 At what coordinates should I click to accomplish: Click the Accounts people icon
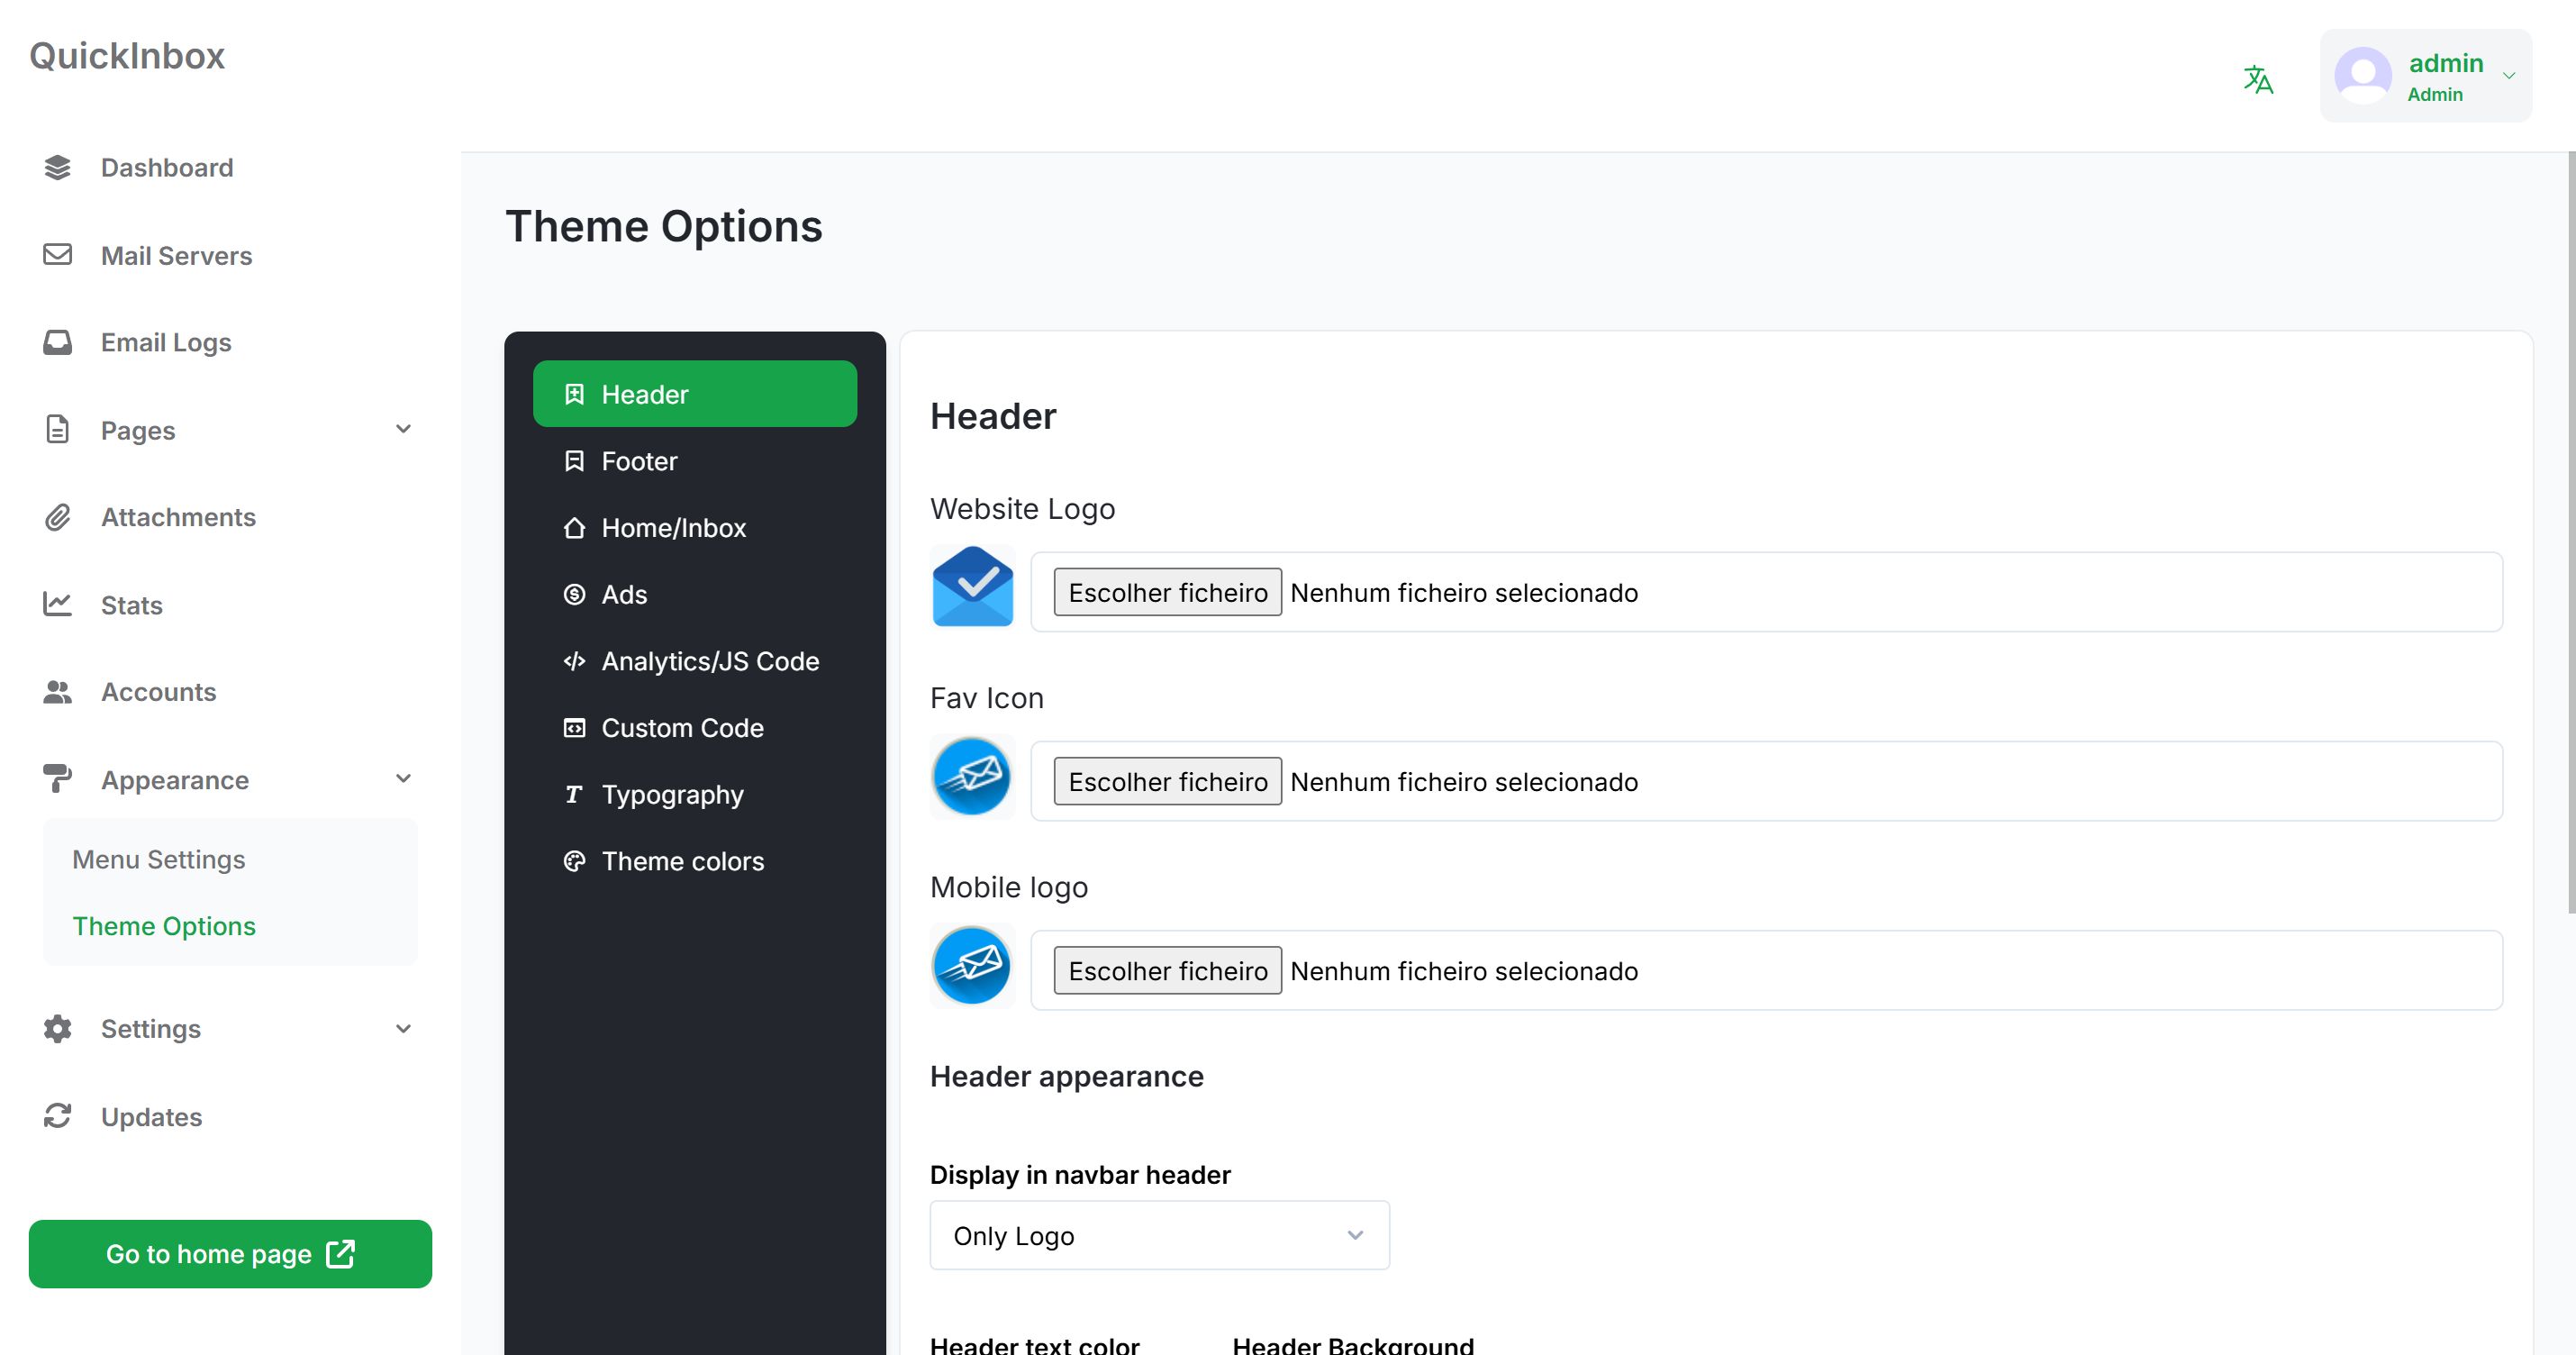(x=58, y=692)
